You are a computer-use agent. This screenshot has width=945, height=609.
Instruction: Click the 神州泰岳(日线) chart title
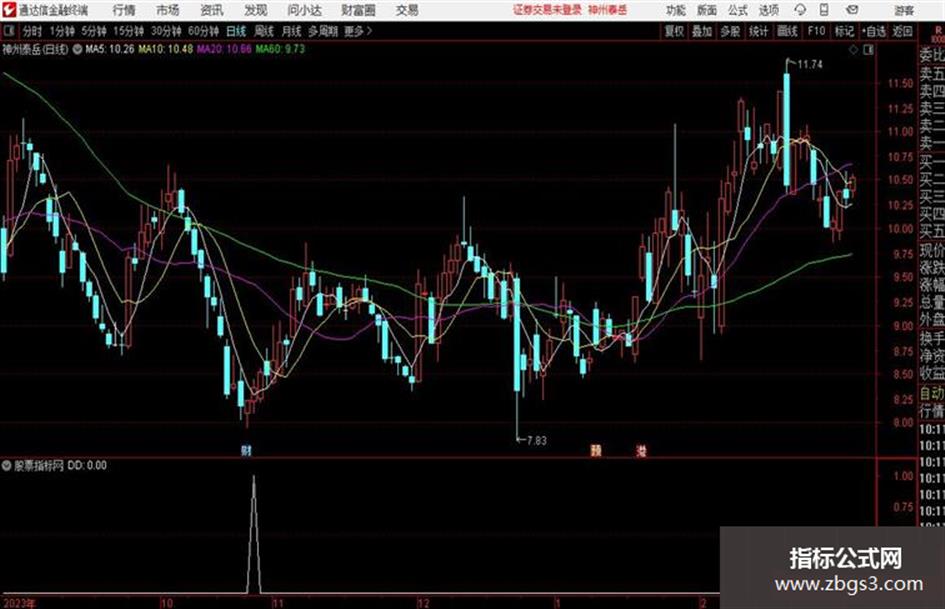(36, 49)
